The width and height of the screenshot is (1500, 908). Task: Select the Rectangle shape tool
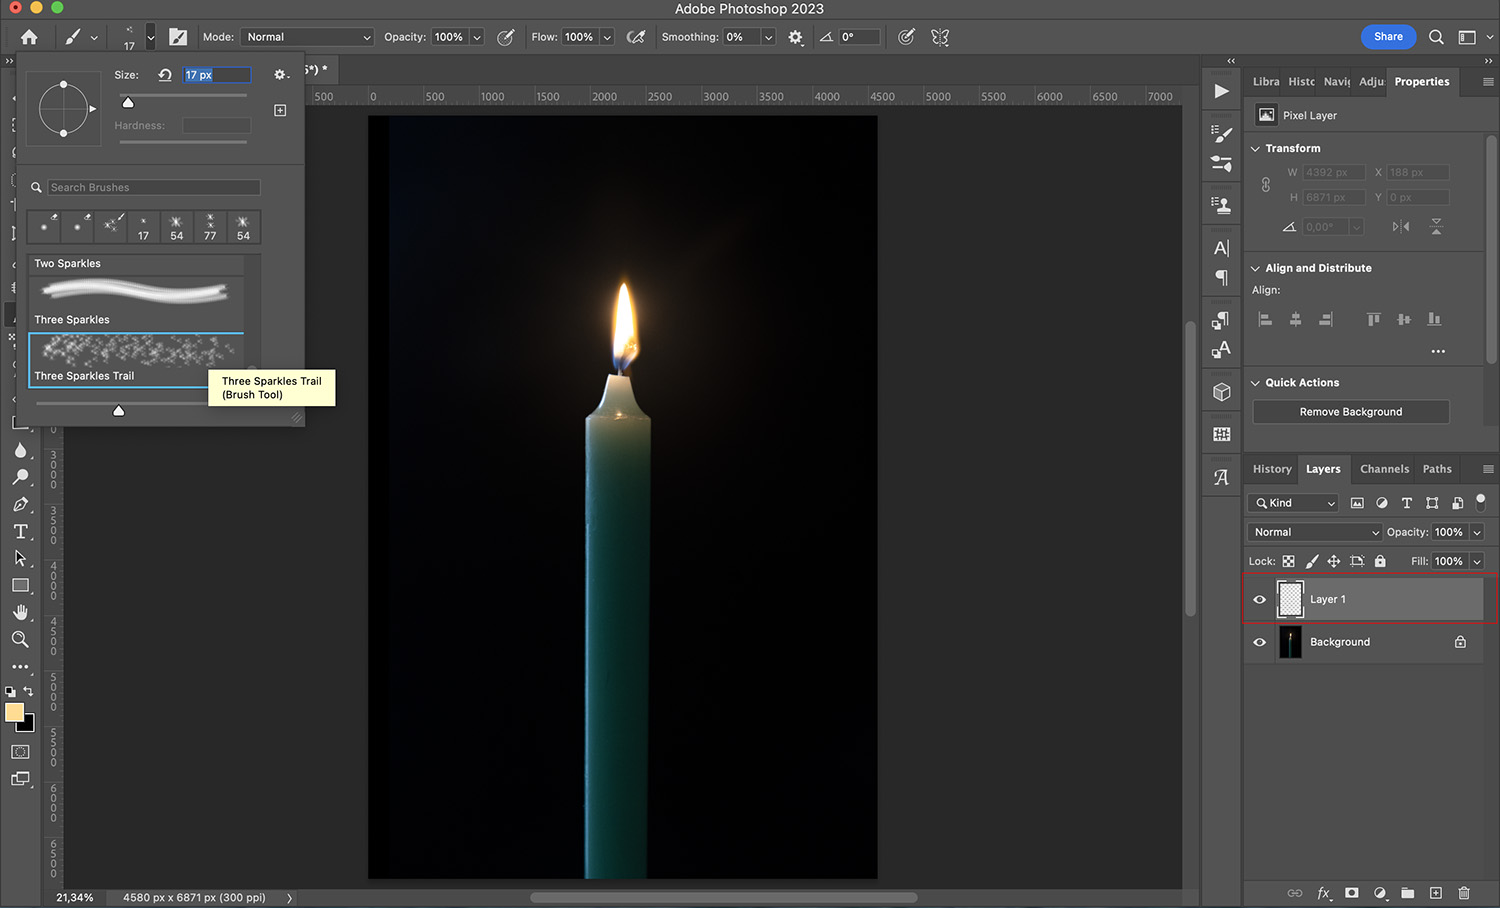click(20, 585)
